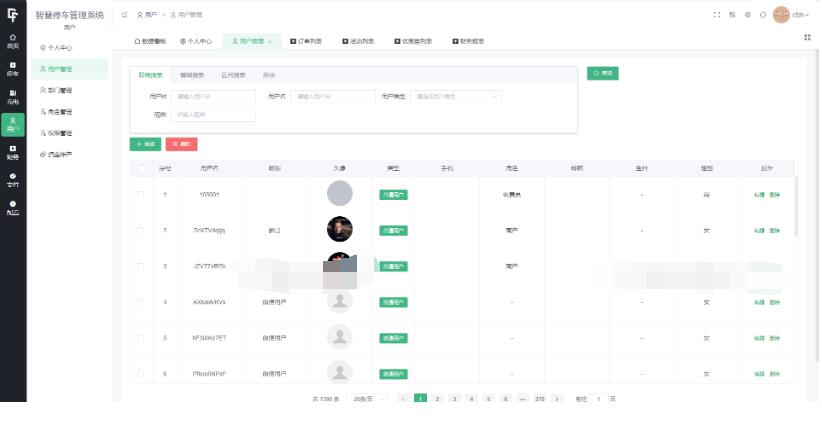Open theme settings icon in top bar

(748, 15)
